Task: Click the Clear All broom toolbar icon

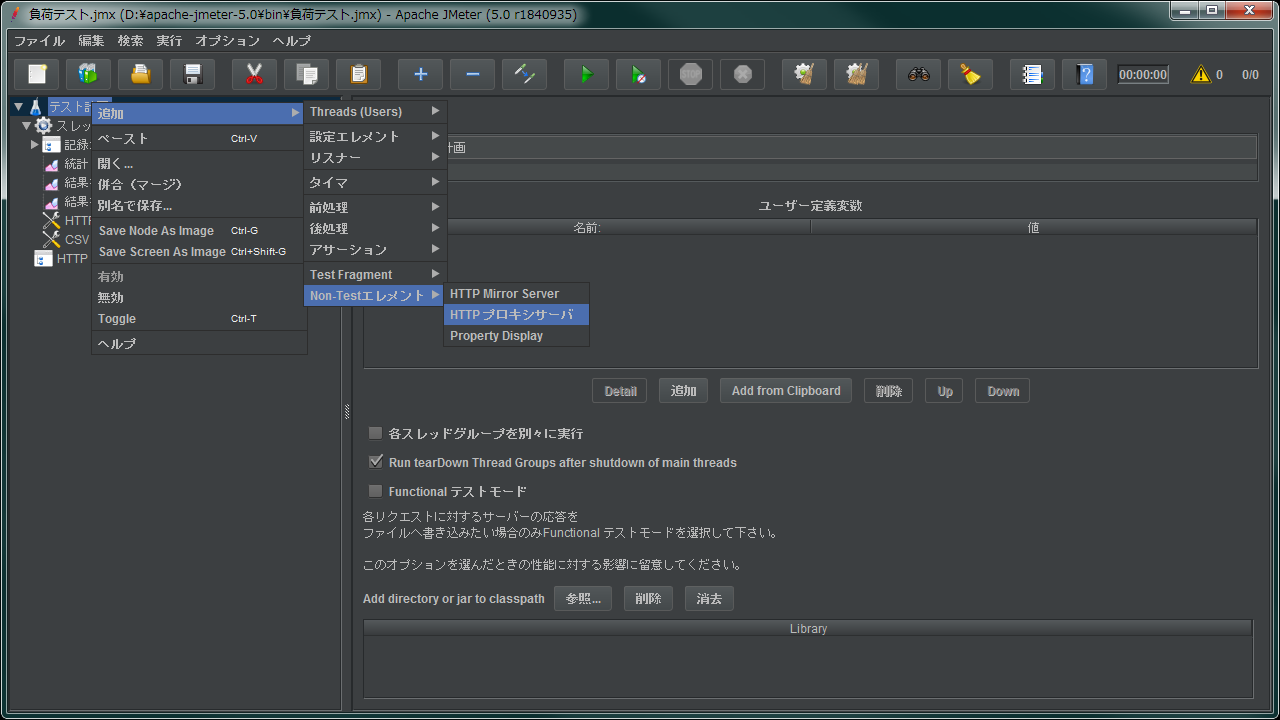Action: pyautogui.click(x=856, y=74)
